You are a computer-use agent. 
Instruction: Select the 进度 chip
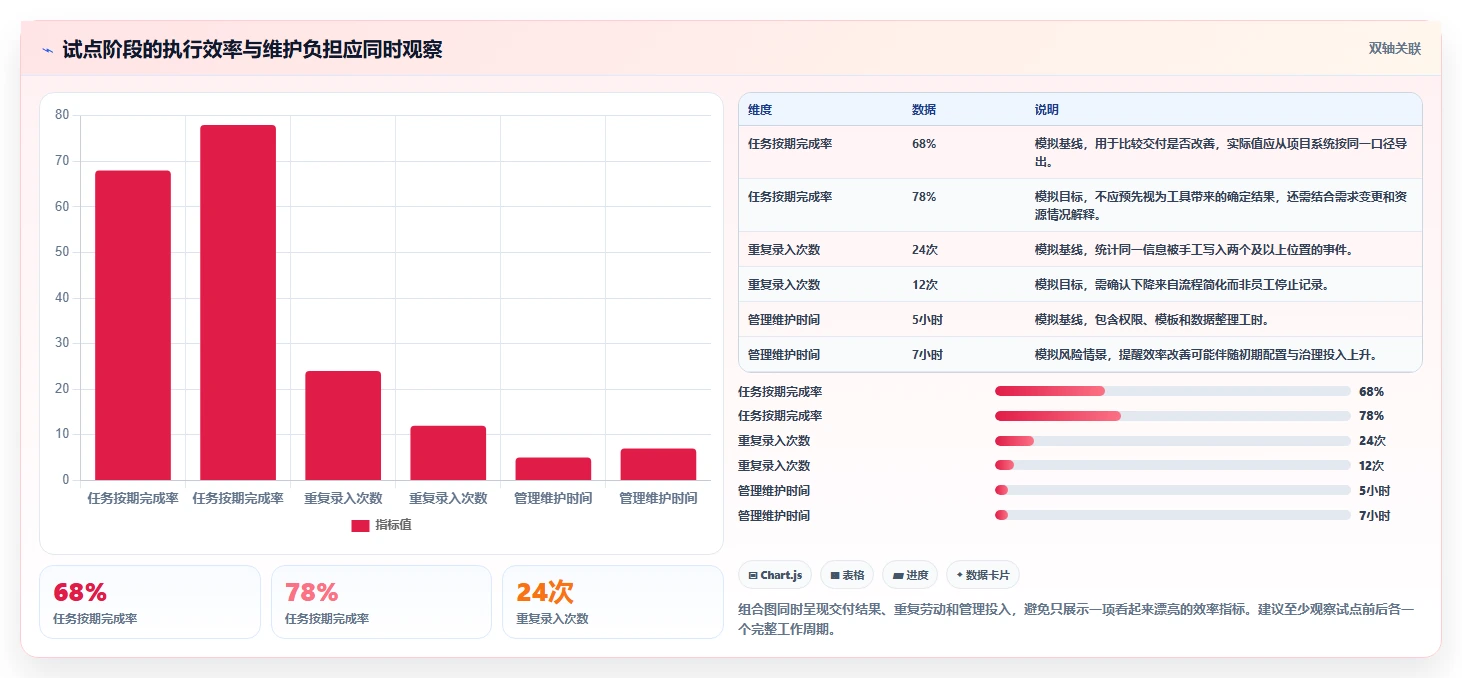pyautogui.click(x=910, y=575)
